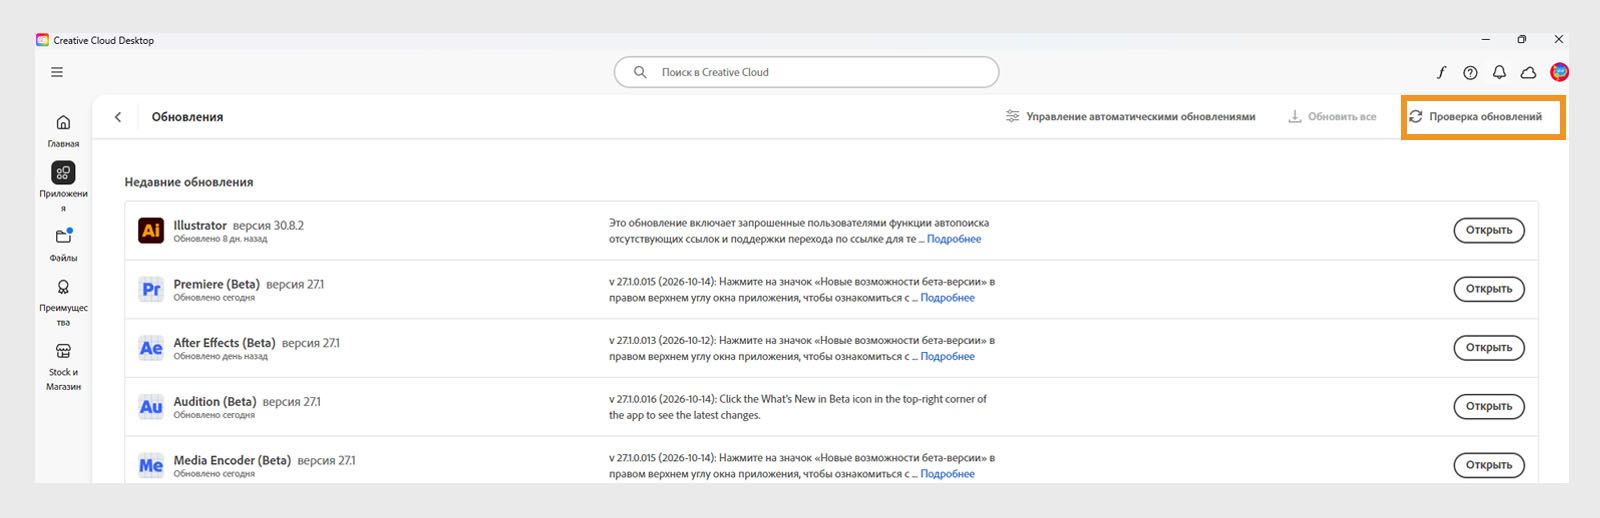
Task: Click After Effects (Beta) версия 27.1 text
Action: coord(256,343)
